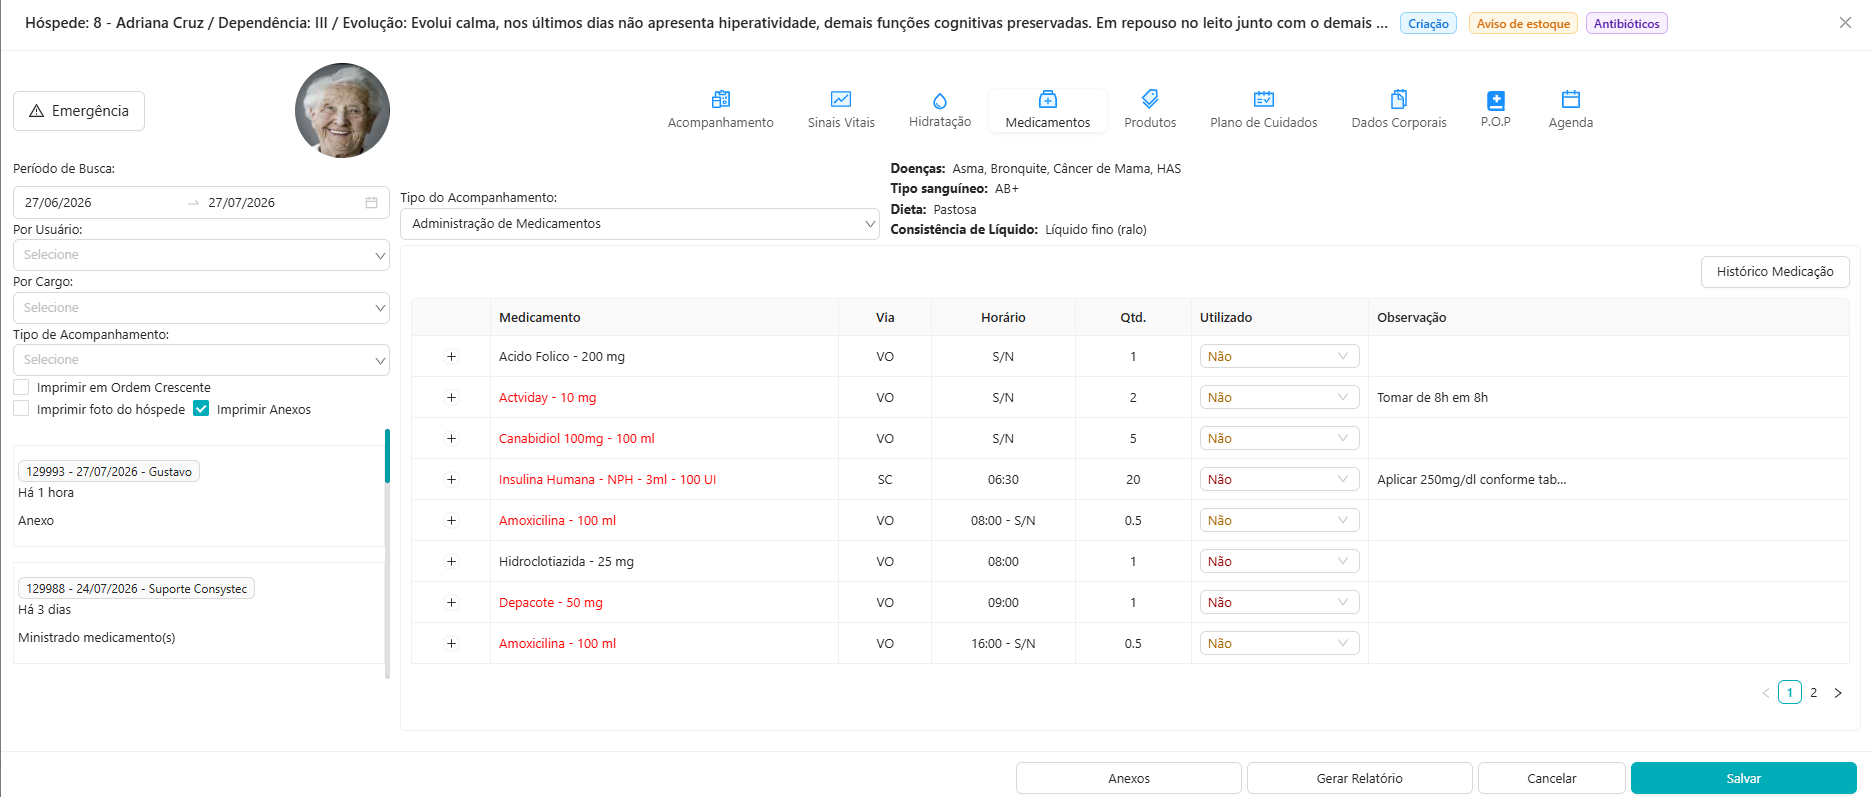Open the Agenda calendar icon
The width and height of the screenshot is (1872, 797).
pos(1571,99)
